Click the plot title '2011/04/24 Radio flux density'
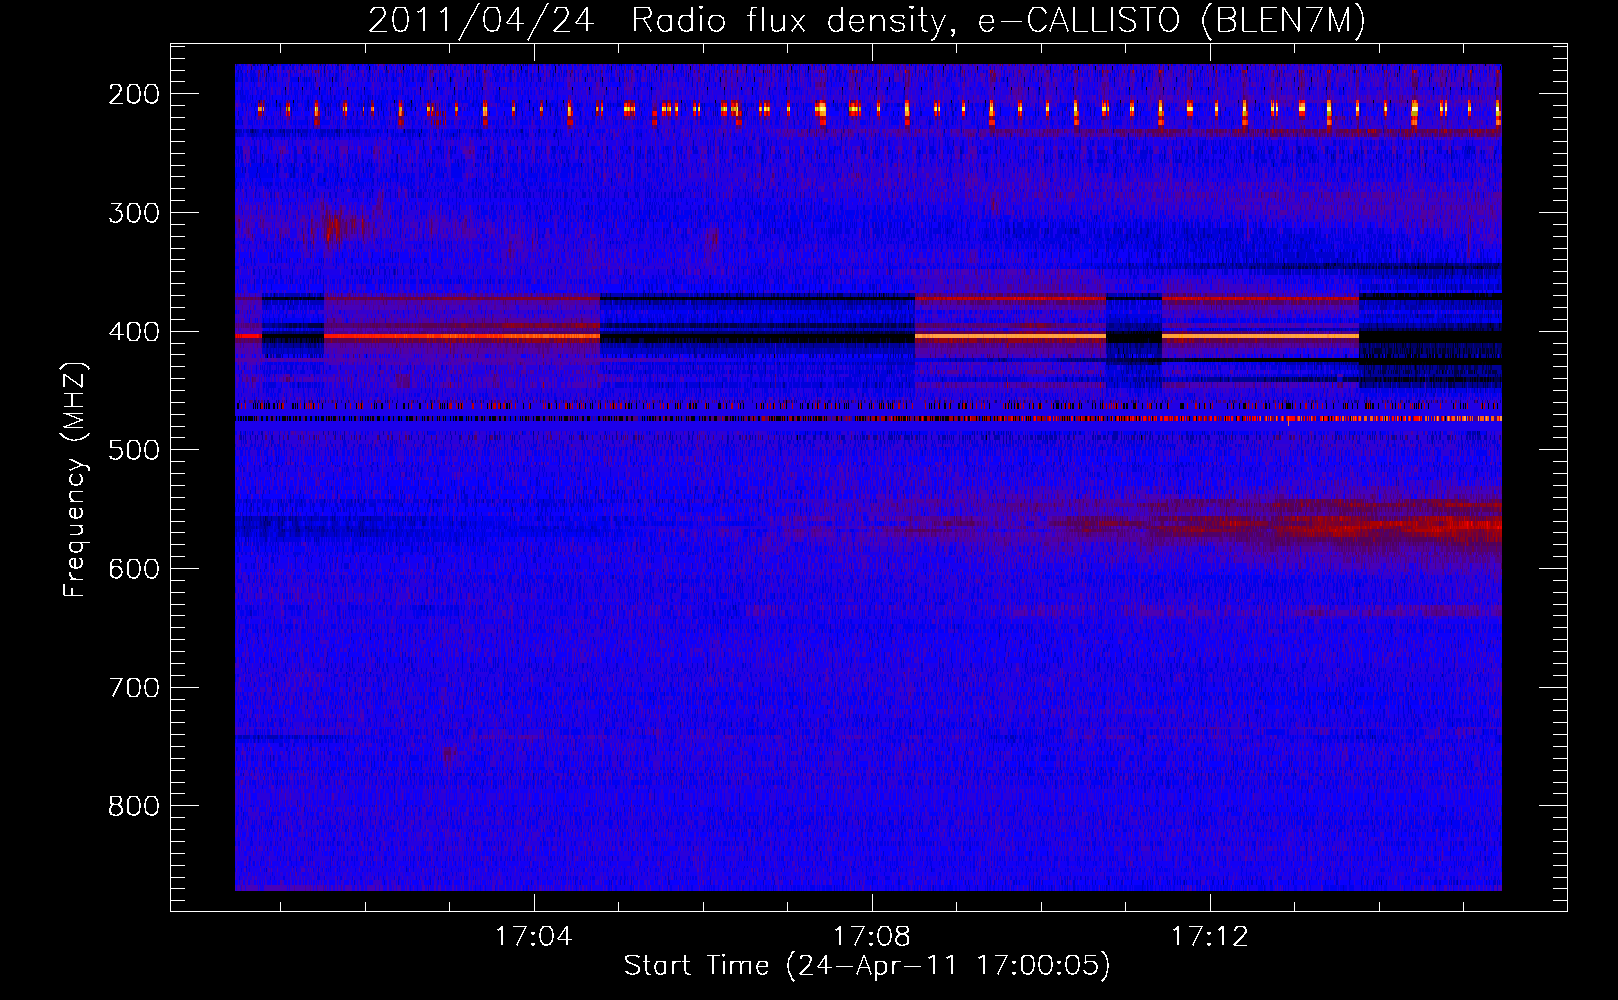 click(x=867, y=20)
